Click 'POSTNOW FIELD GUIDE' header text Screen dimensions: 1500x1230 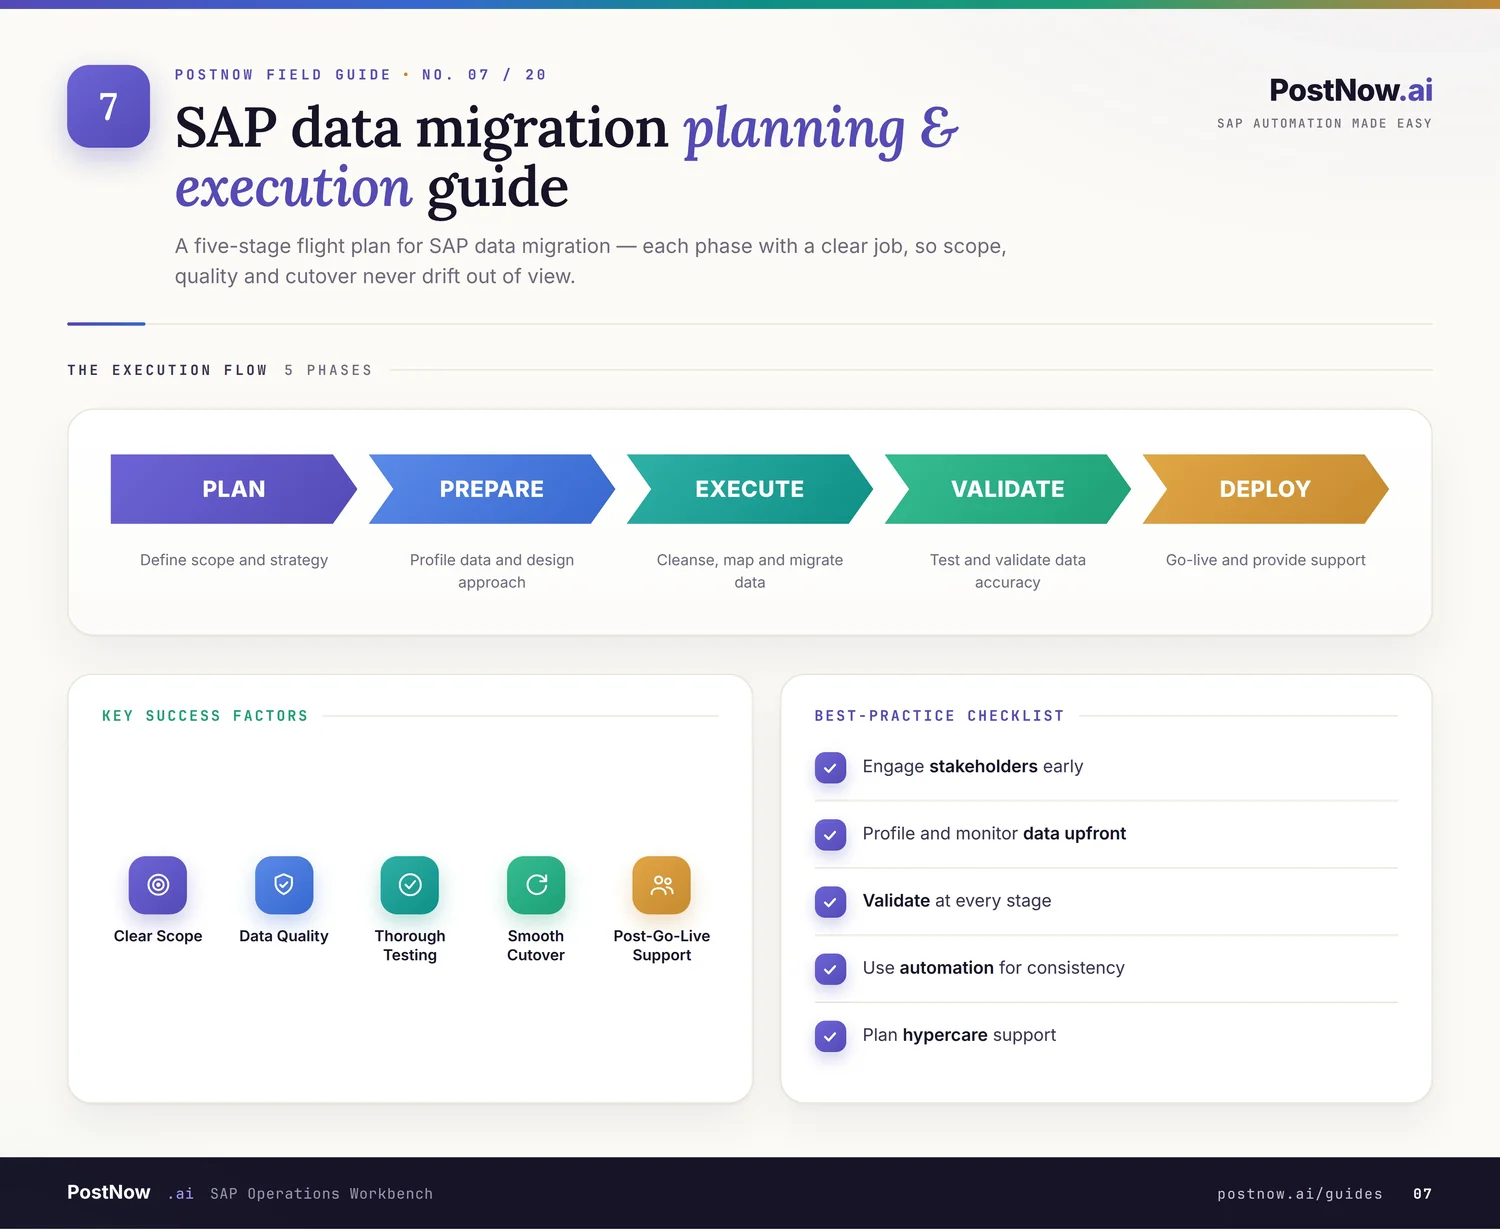(282, 75)
